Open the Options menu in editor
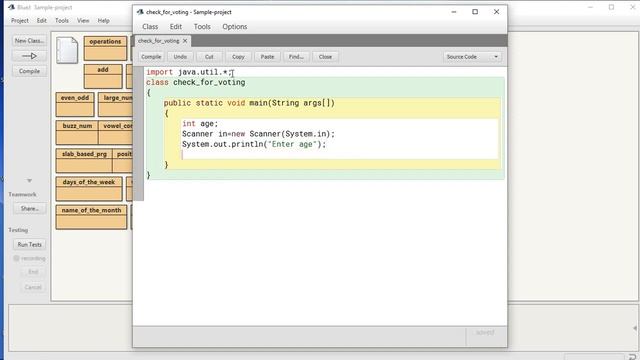Viewport: 640px width, 360px height. 234,27
